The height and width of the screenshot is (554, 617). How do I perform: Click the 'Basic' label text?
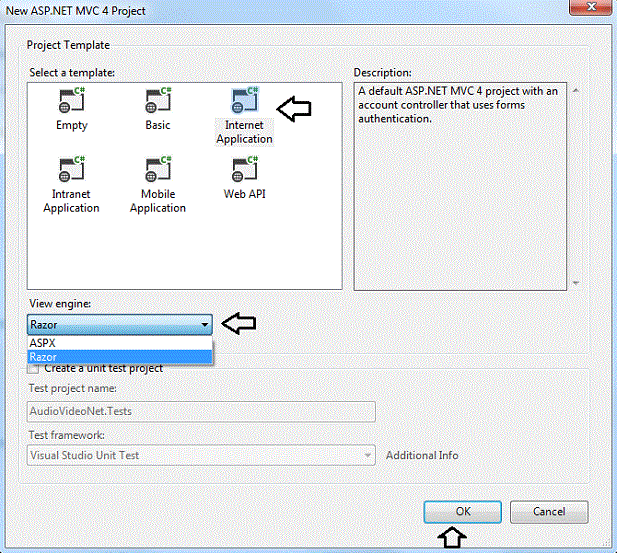click(x=158, y=125)
